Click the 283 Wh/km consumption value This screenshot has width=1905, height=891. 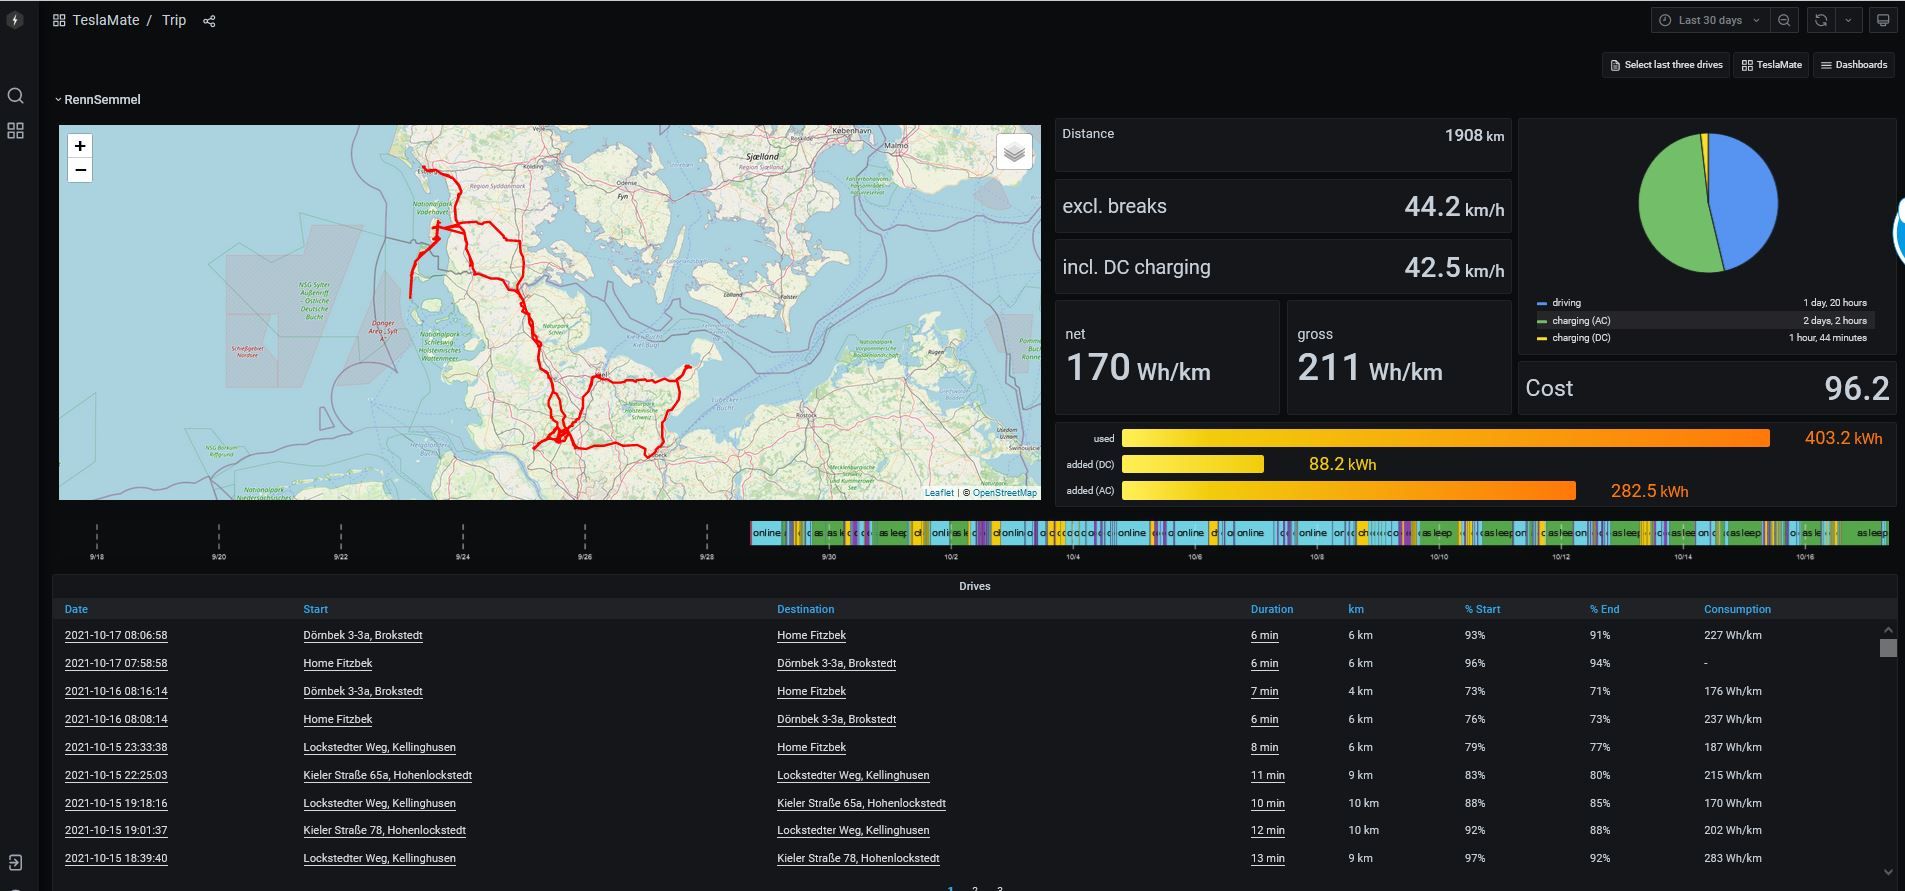coord(1732,859)
